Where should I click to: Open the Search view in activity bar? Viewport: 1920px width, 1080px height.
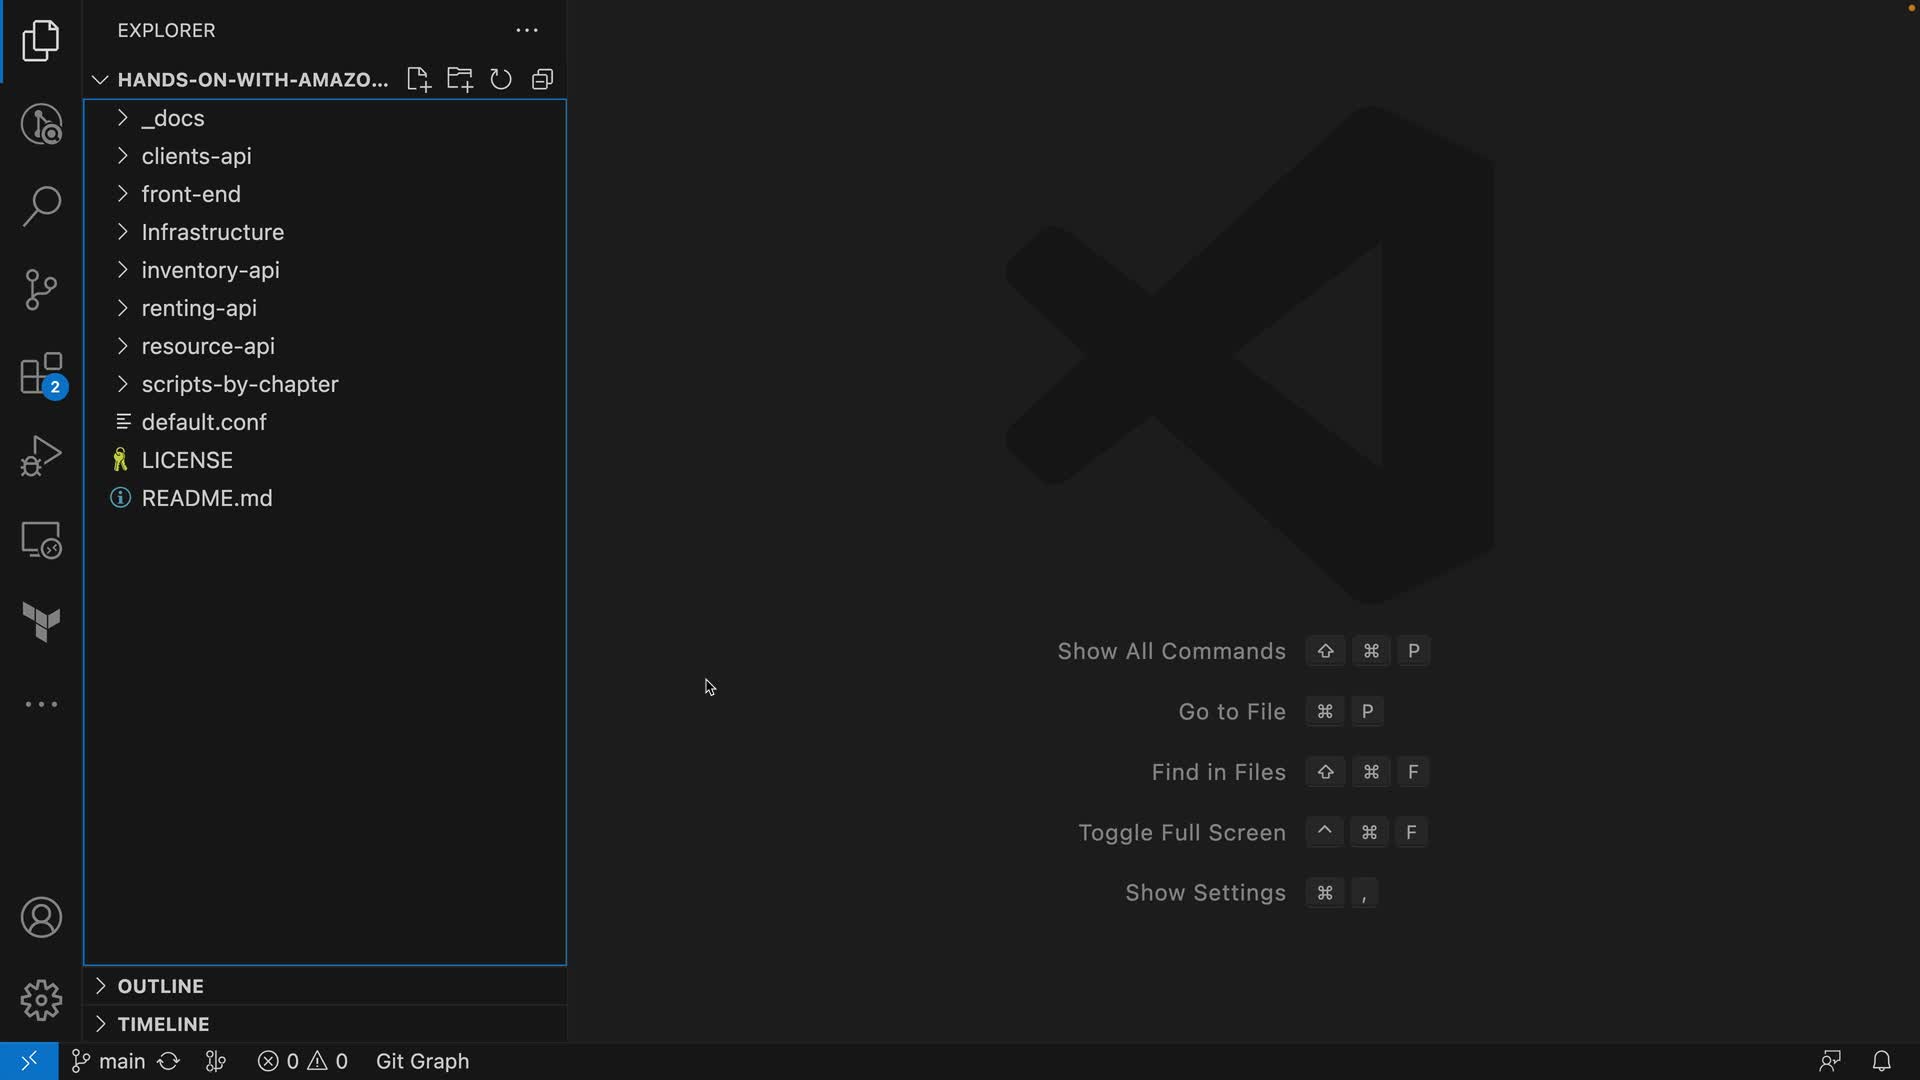click(x=41, y=206)
